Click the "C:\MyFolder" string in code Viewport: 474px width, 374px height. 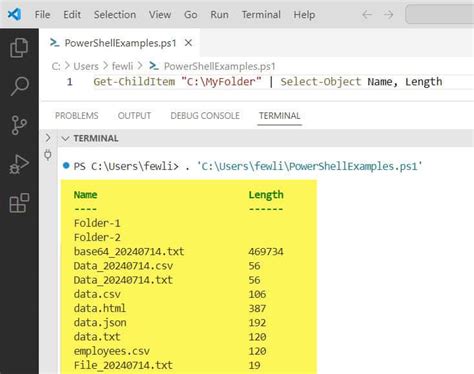pos(221,82)
